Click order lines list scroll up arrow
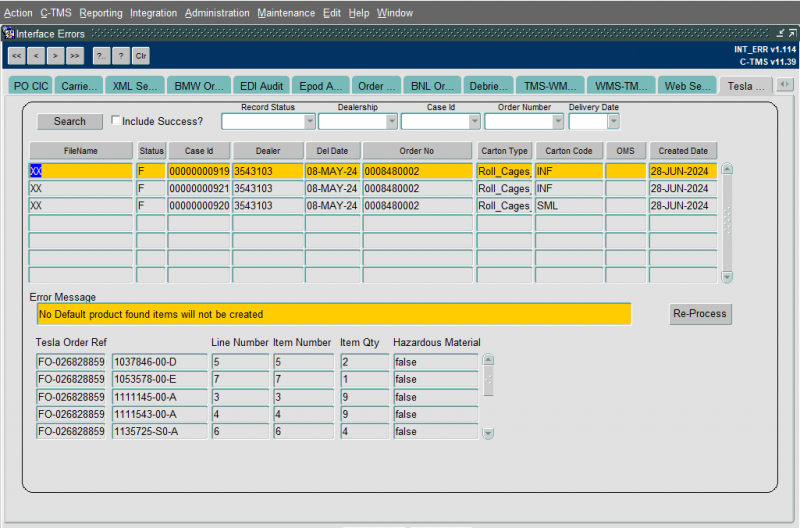This screenshot has height=528, width=800. tap(488, 360)
